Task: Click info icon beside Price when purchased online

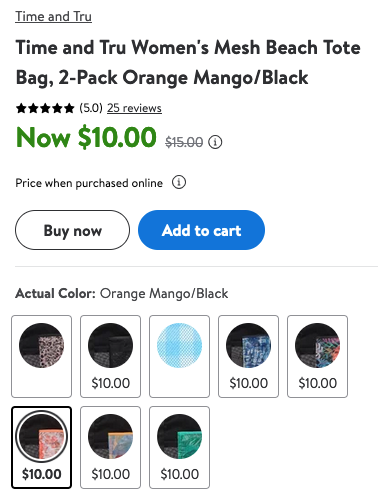Action: pos(179,182)
